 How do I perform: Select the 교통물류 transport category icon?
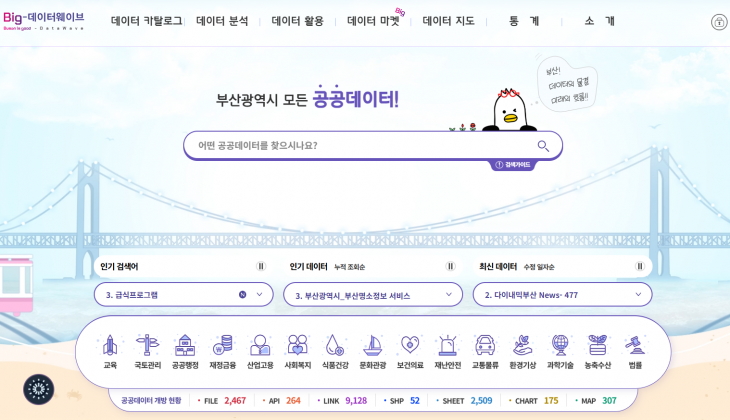click(485, 346)
